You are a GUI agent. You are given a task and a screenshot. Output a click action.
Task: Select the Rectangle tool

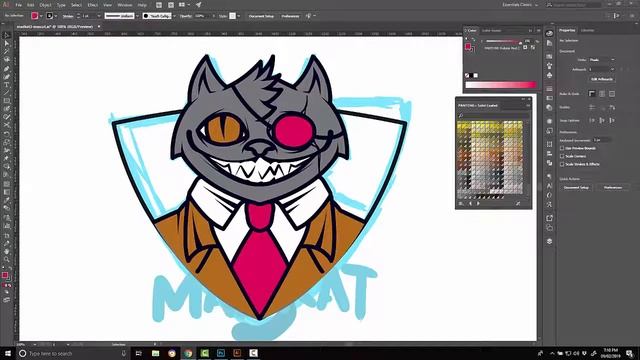point(7,101)
